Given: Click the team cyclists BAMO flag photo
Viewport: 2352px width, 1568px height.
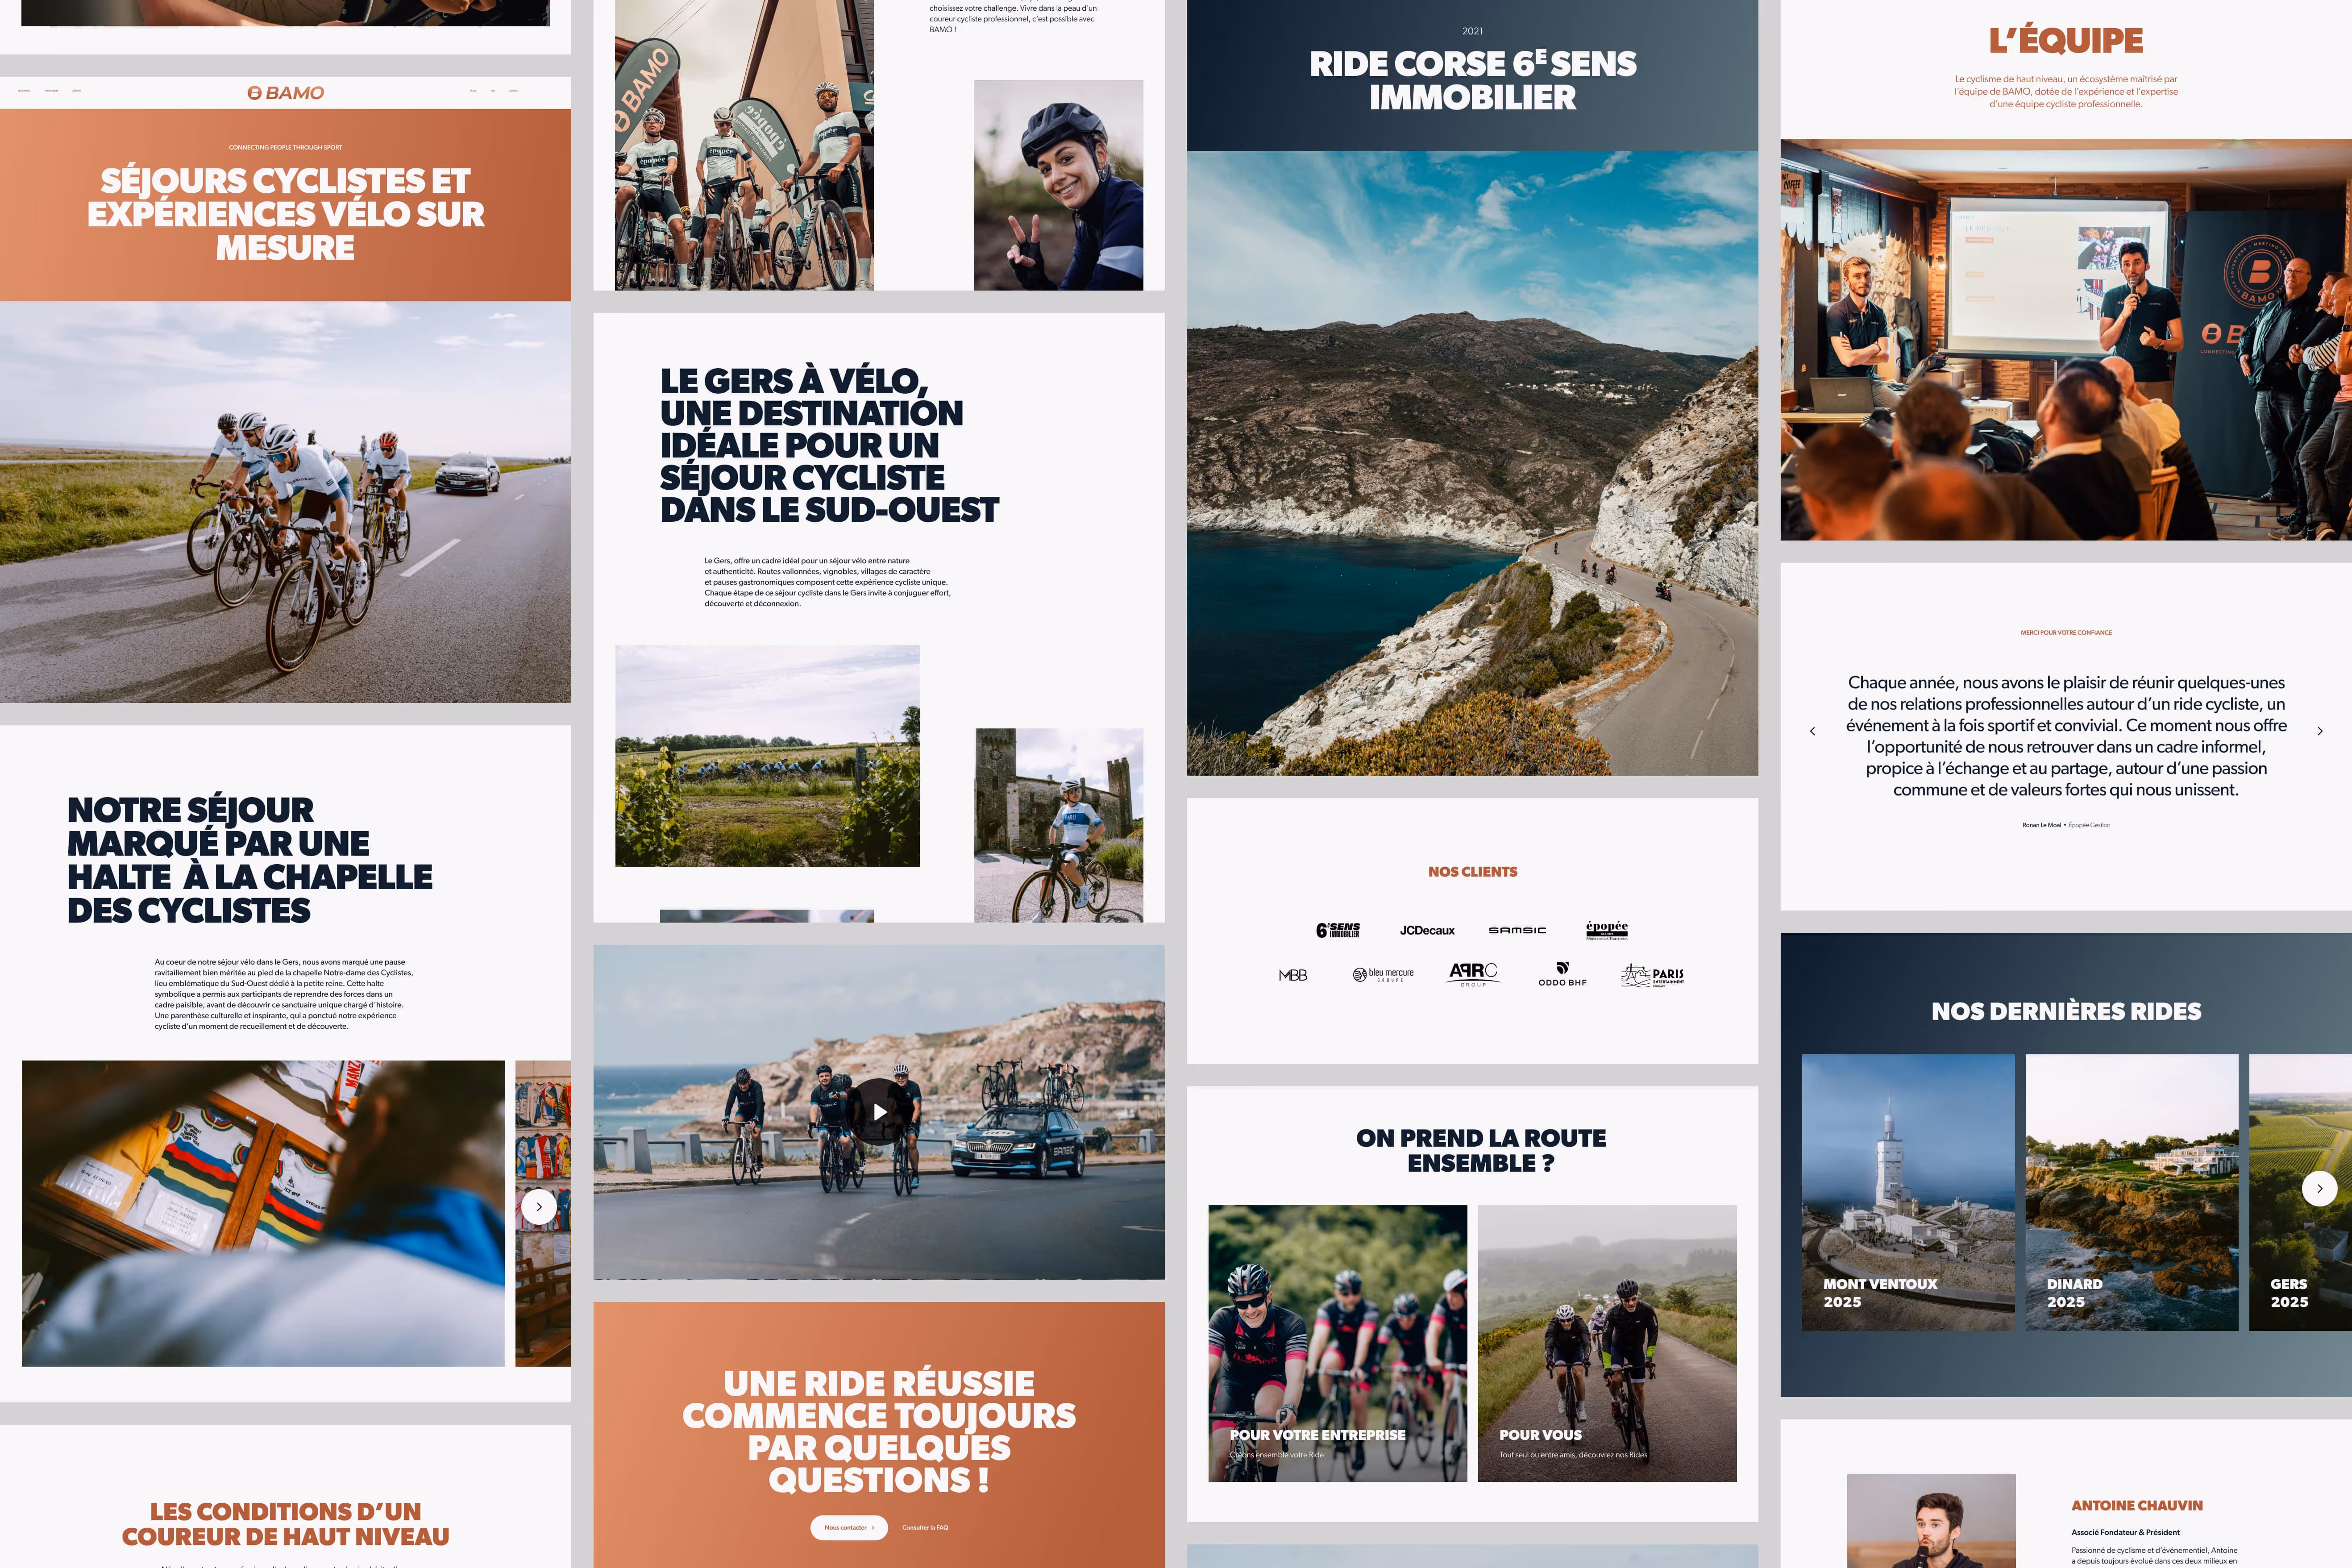Looking at the screenshot, I should tap(744, 145).
